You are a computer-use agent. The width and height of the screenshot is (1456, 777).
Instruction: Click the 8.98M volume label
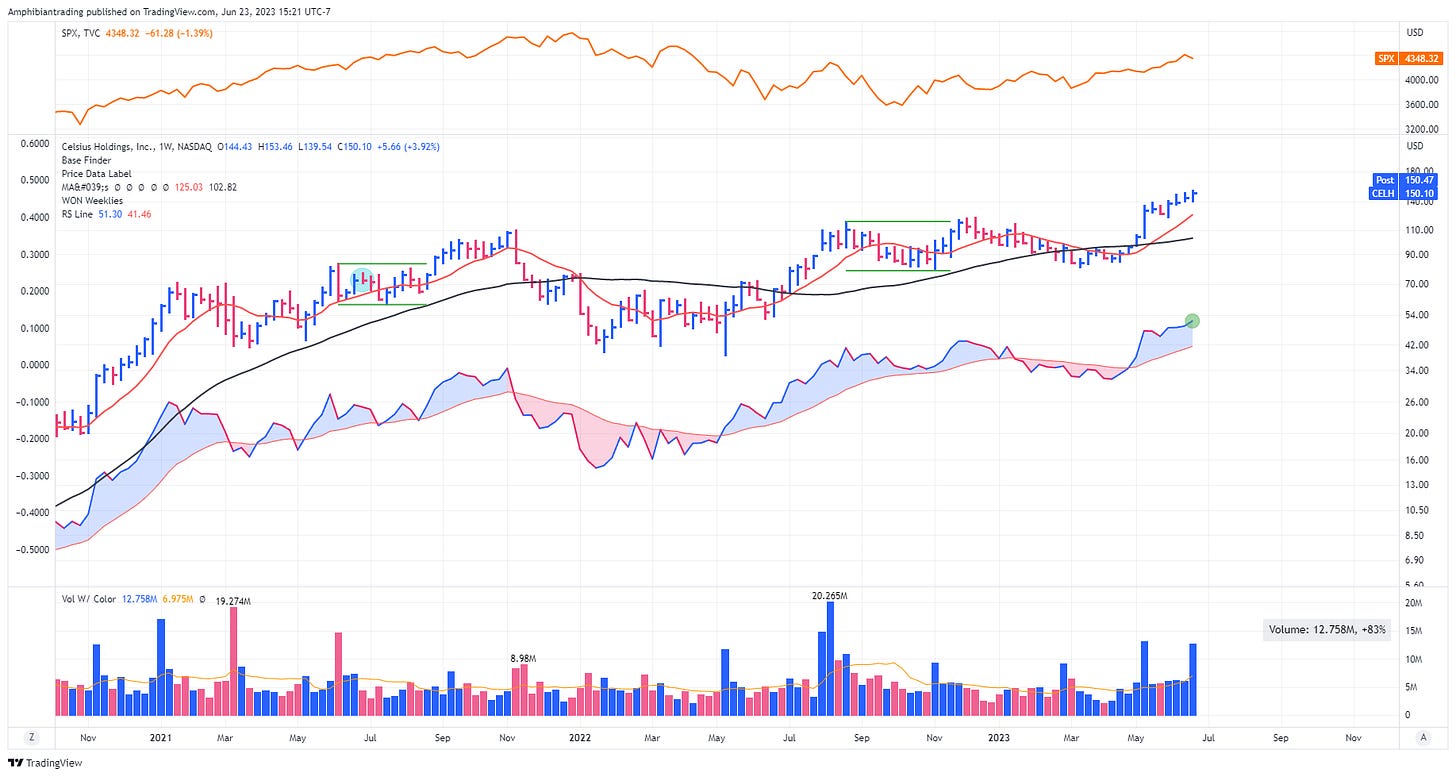pyautogui.click(x=522, y=659)
